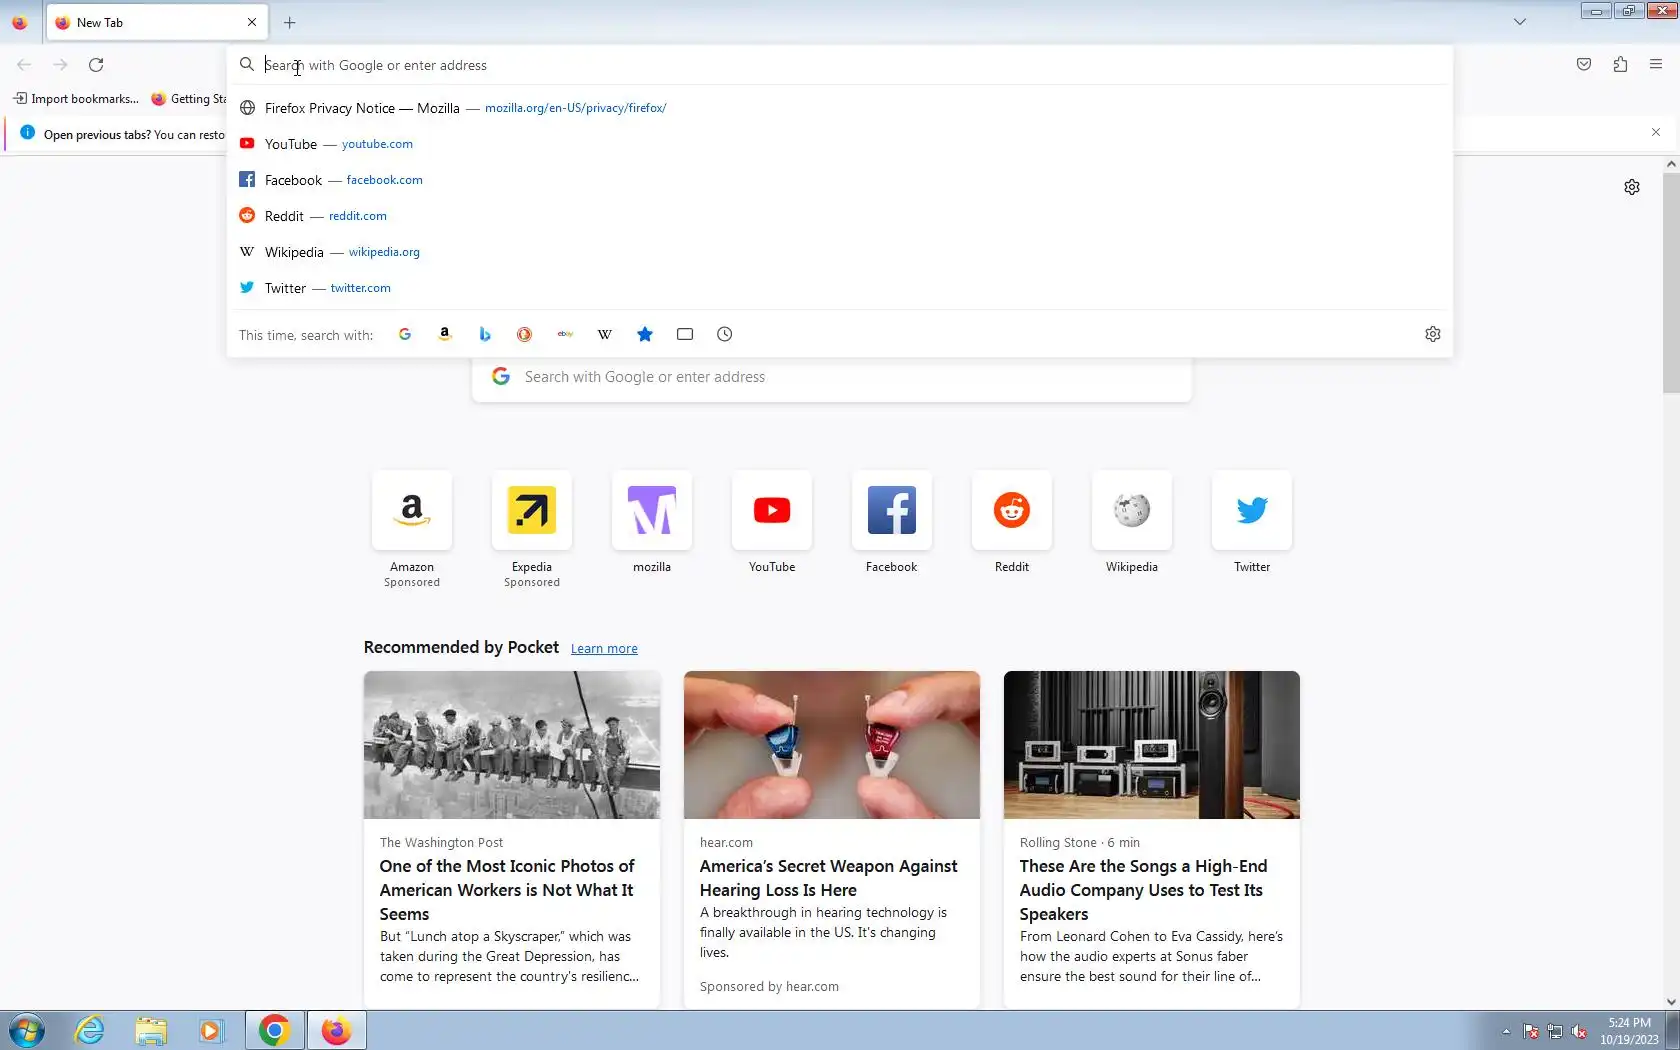Viewport: 1680px width, 1050px height.
Task: Open Windows Start menu
Action: click(x=27, y=1030)
